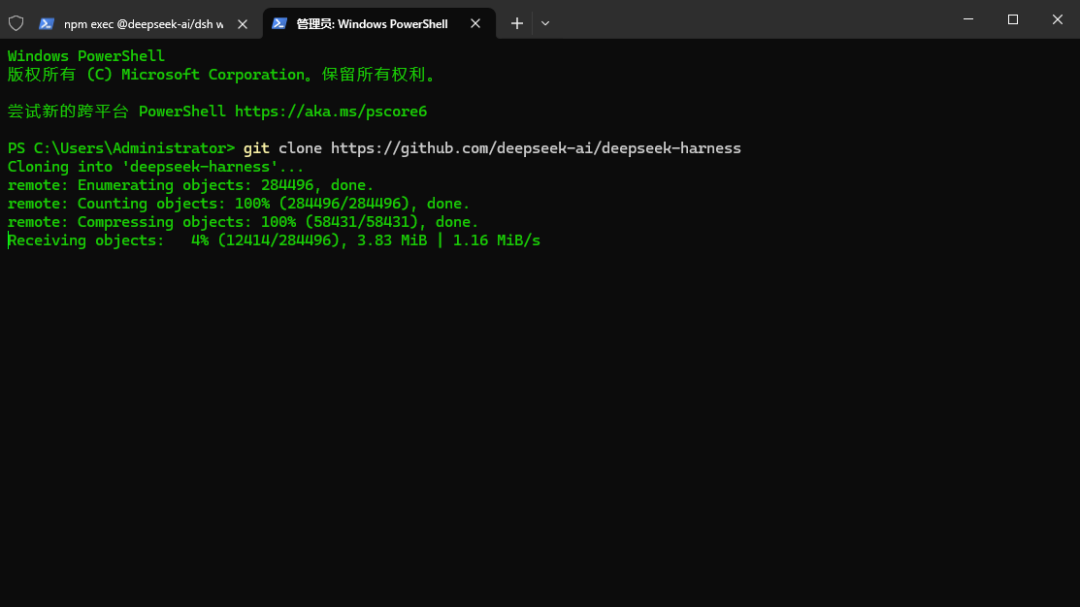The image size is (1080, 607).
Task: Click the 'PS C:\Users\Administrator>' prompt text
Action: (x=121, y=148)
